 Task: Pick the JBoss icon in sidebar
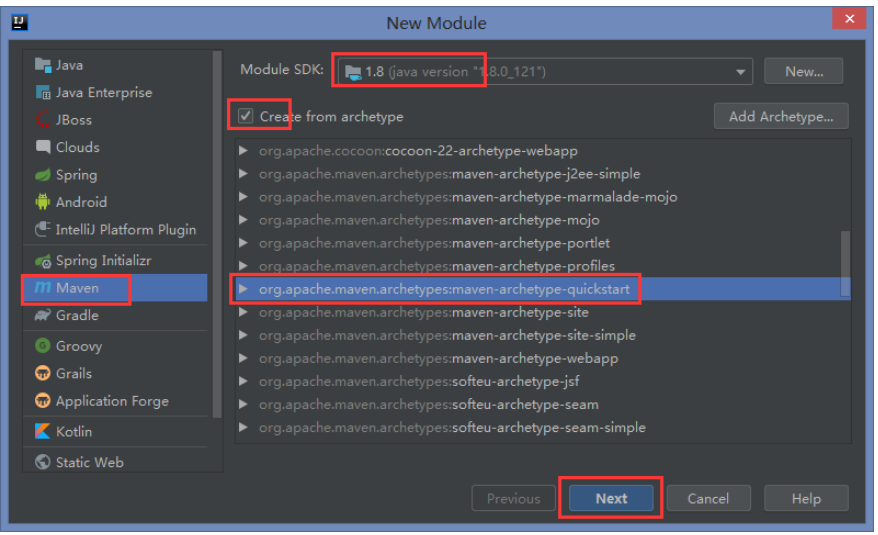click(43, 120)
